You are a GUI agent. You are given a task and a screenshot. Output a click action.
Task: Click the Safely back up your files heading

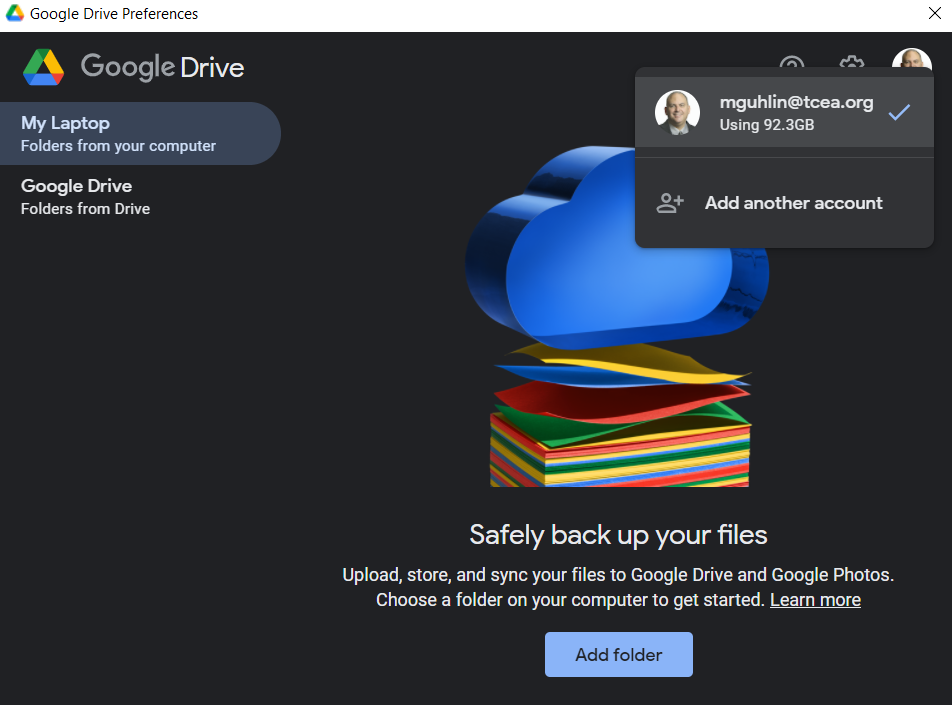pyautogui.click(x=618, y=535)
